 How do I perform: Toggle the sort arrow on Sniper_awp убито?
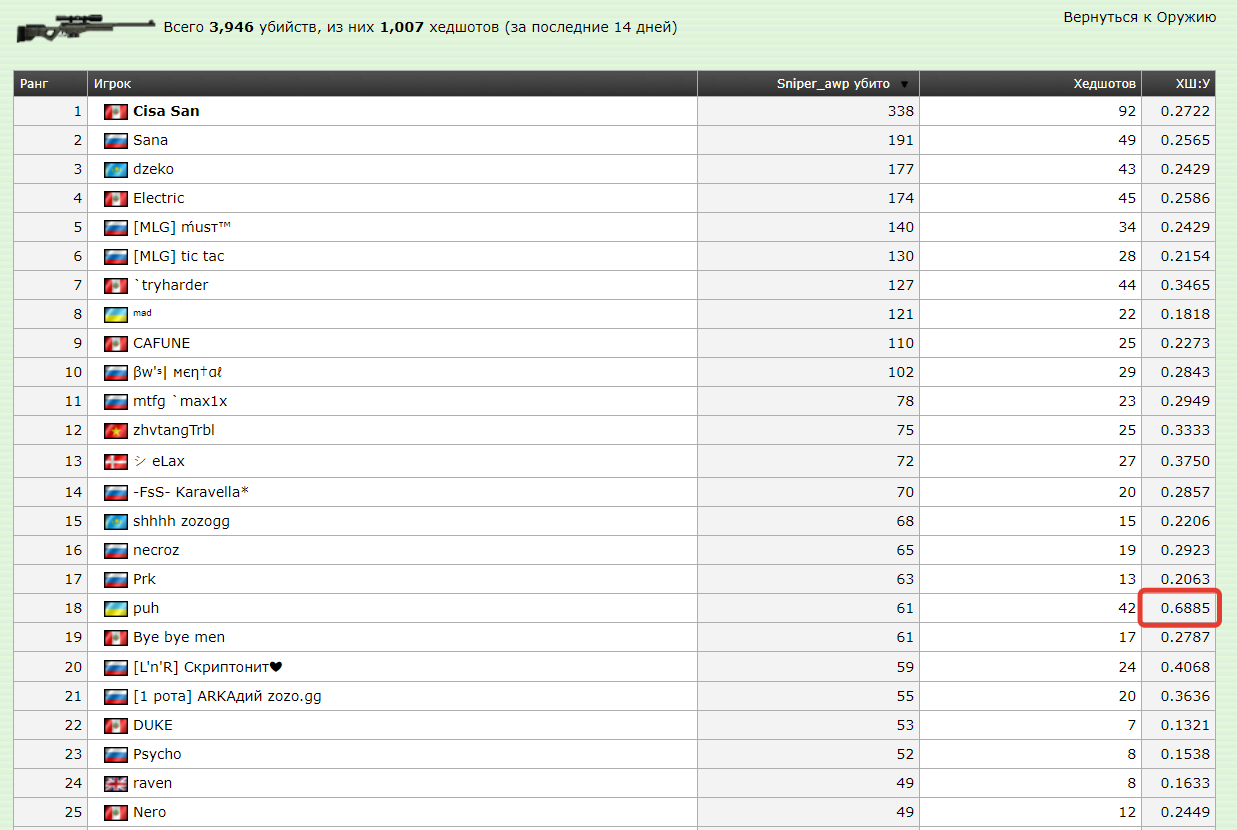coord(905,85)
